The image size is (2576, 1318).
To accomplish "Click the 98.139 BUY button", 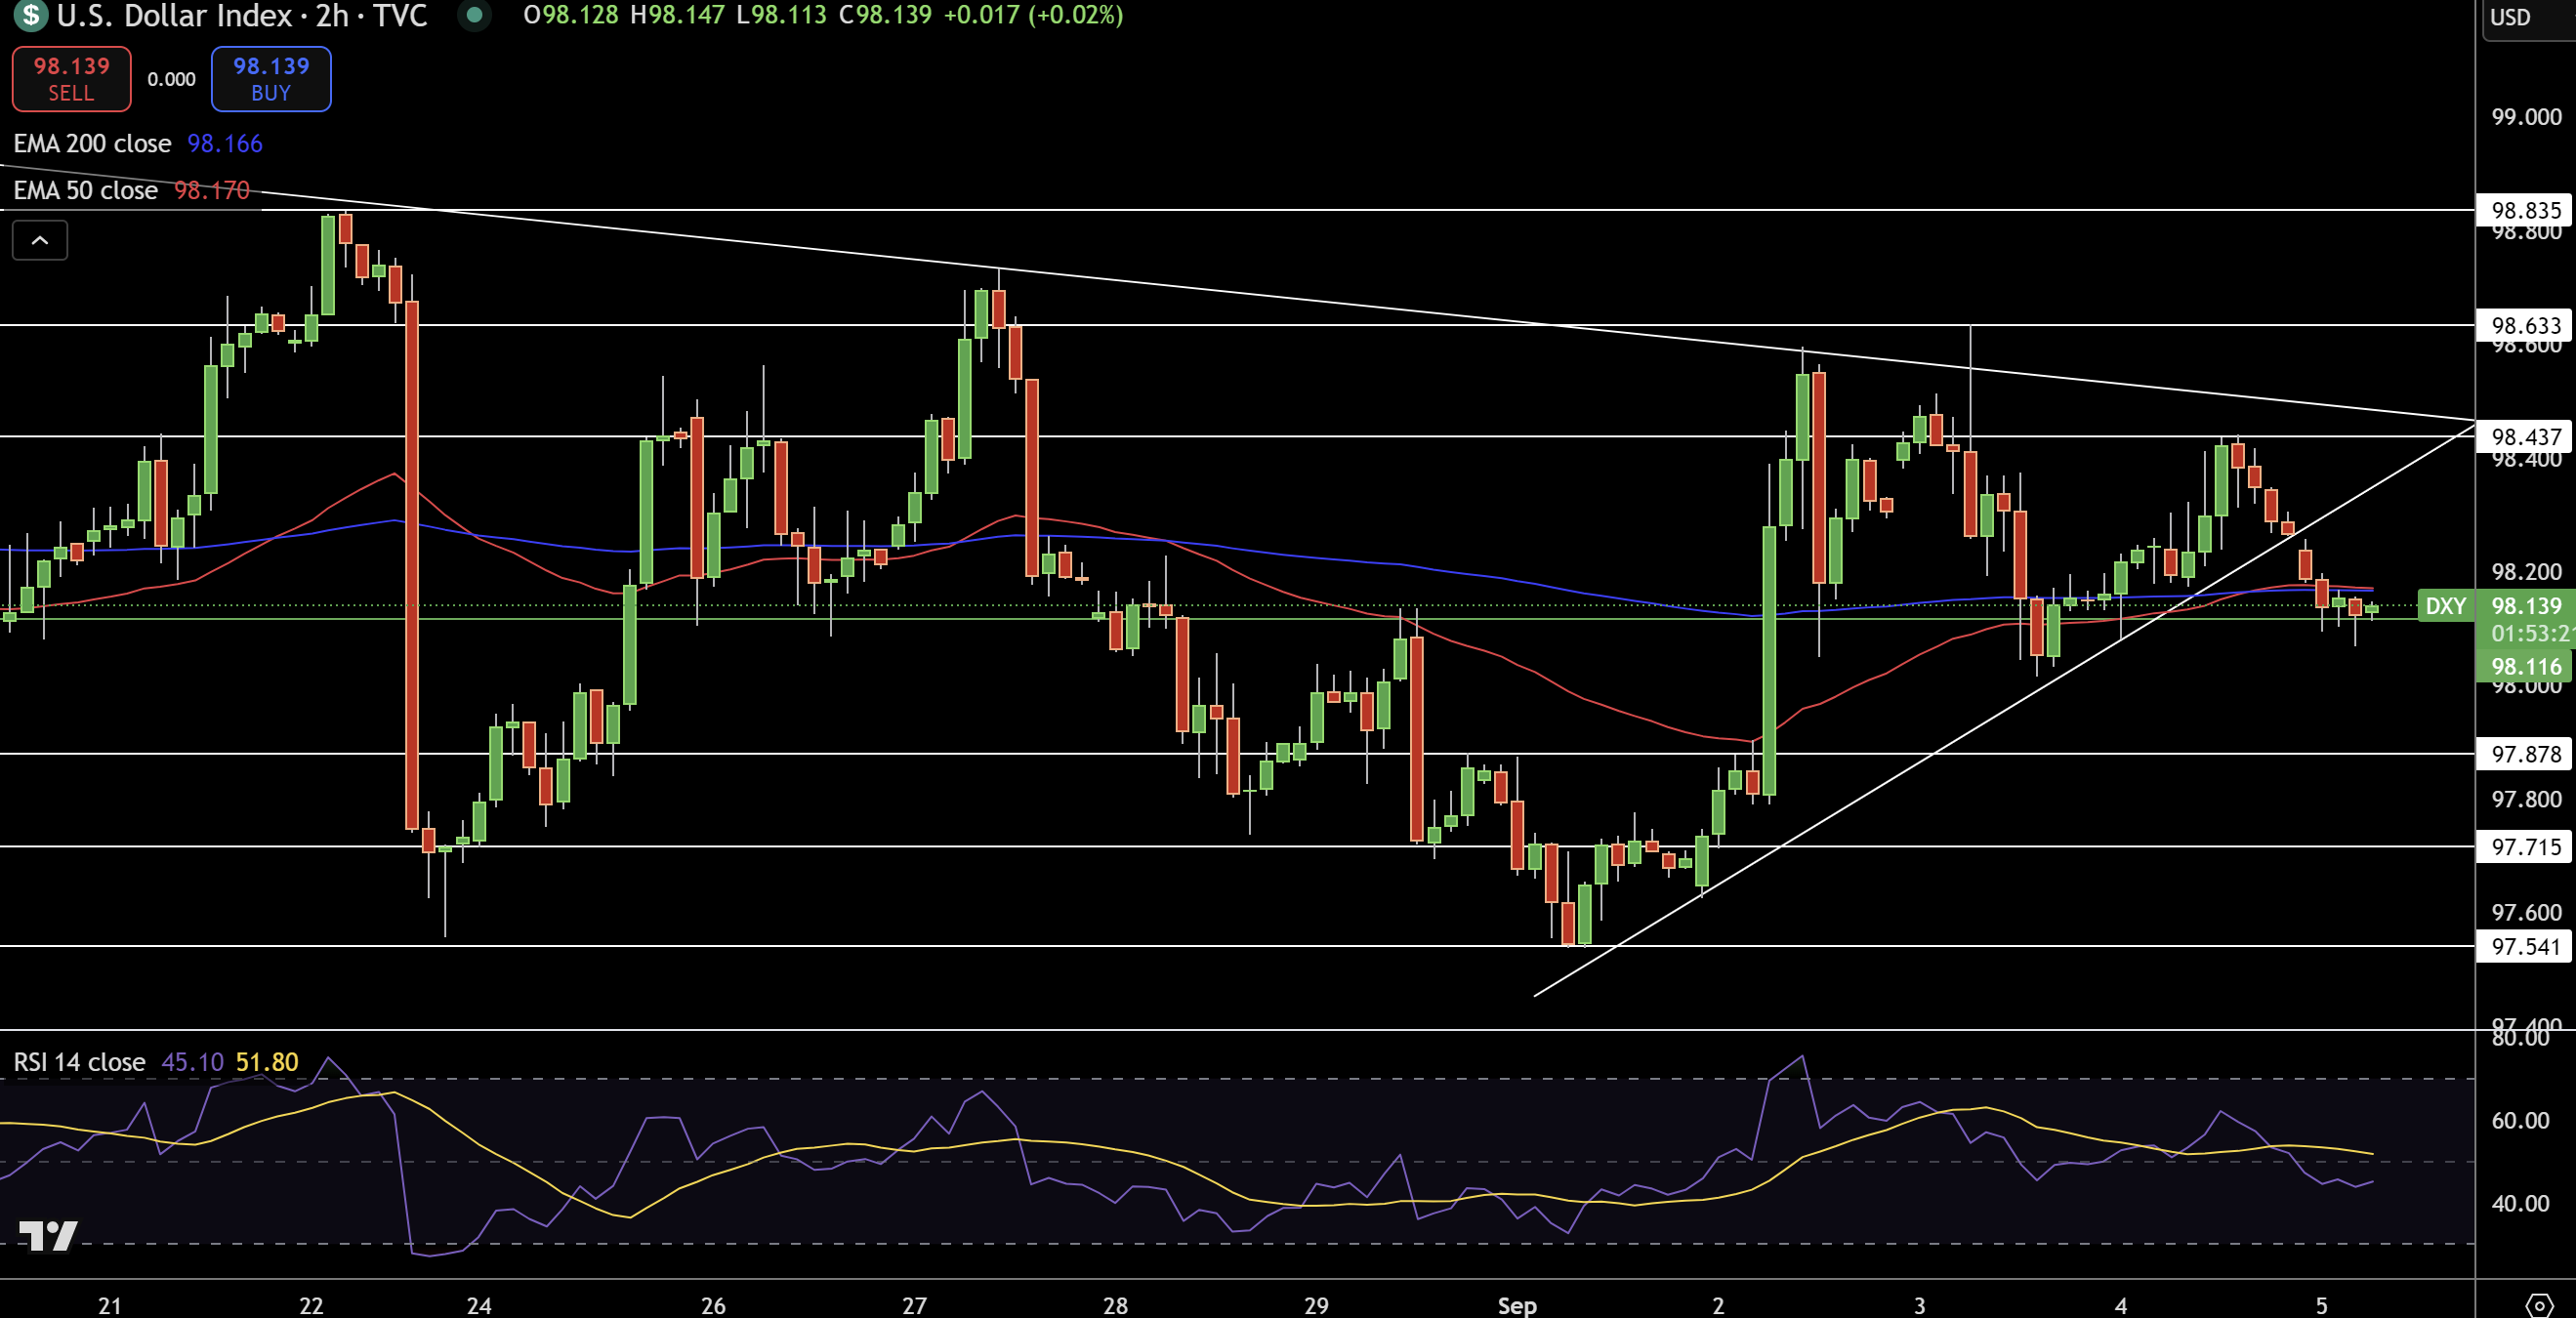I will click(x=271, y=79).
